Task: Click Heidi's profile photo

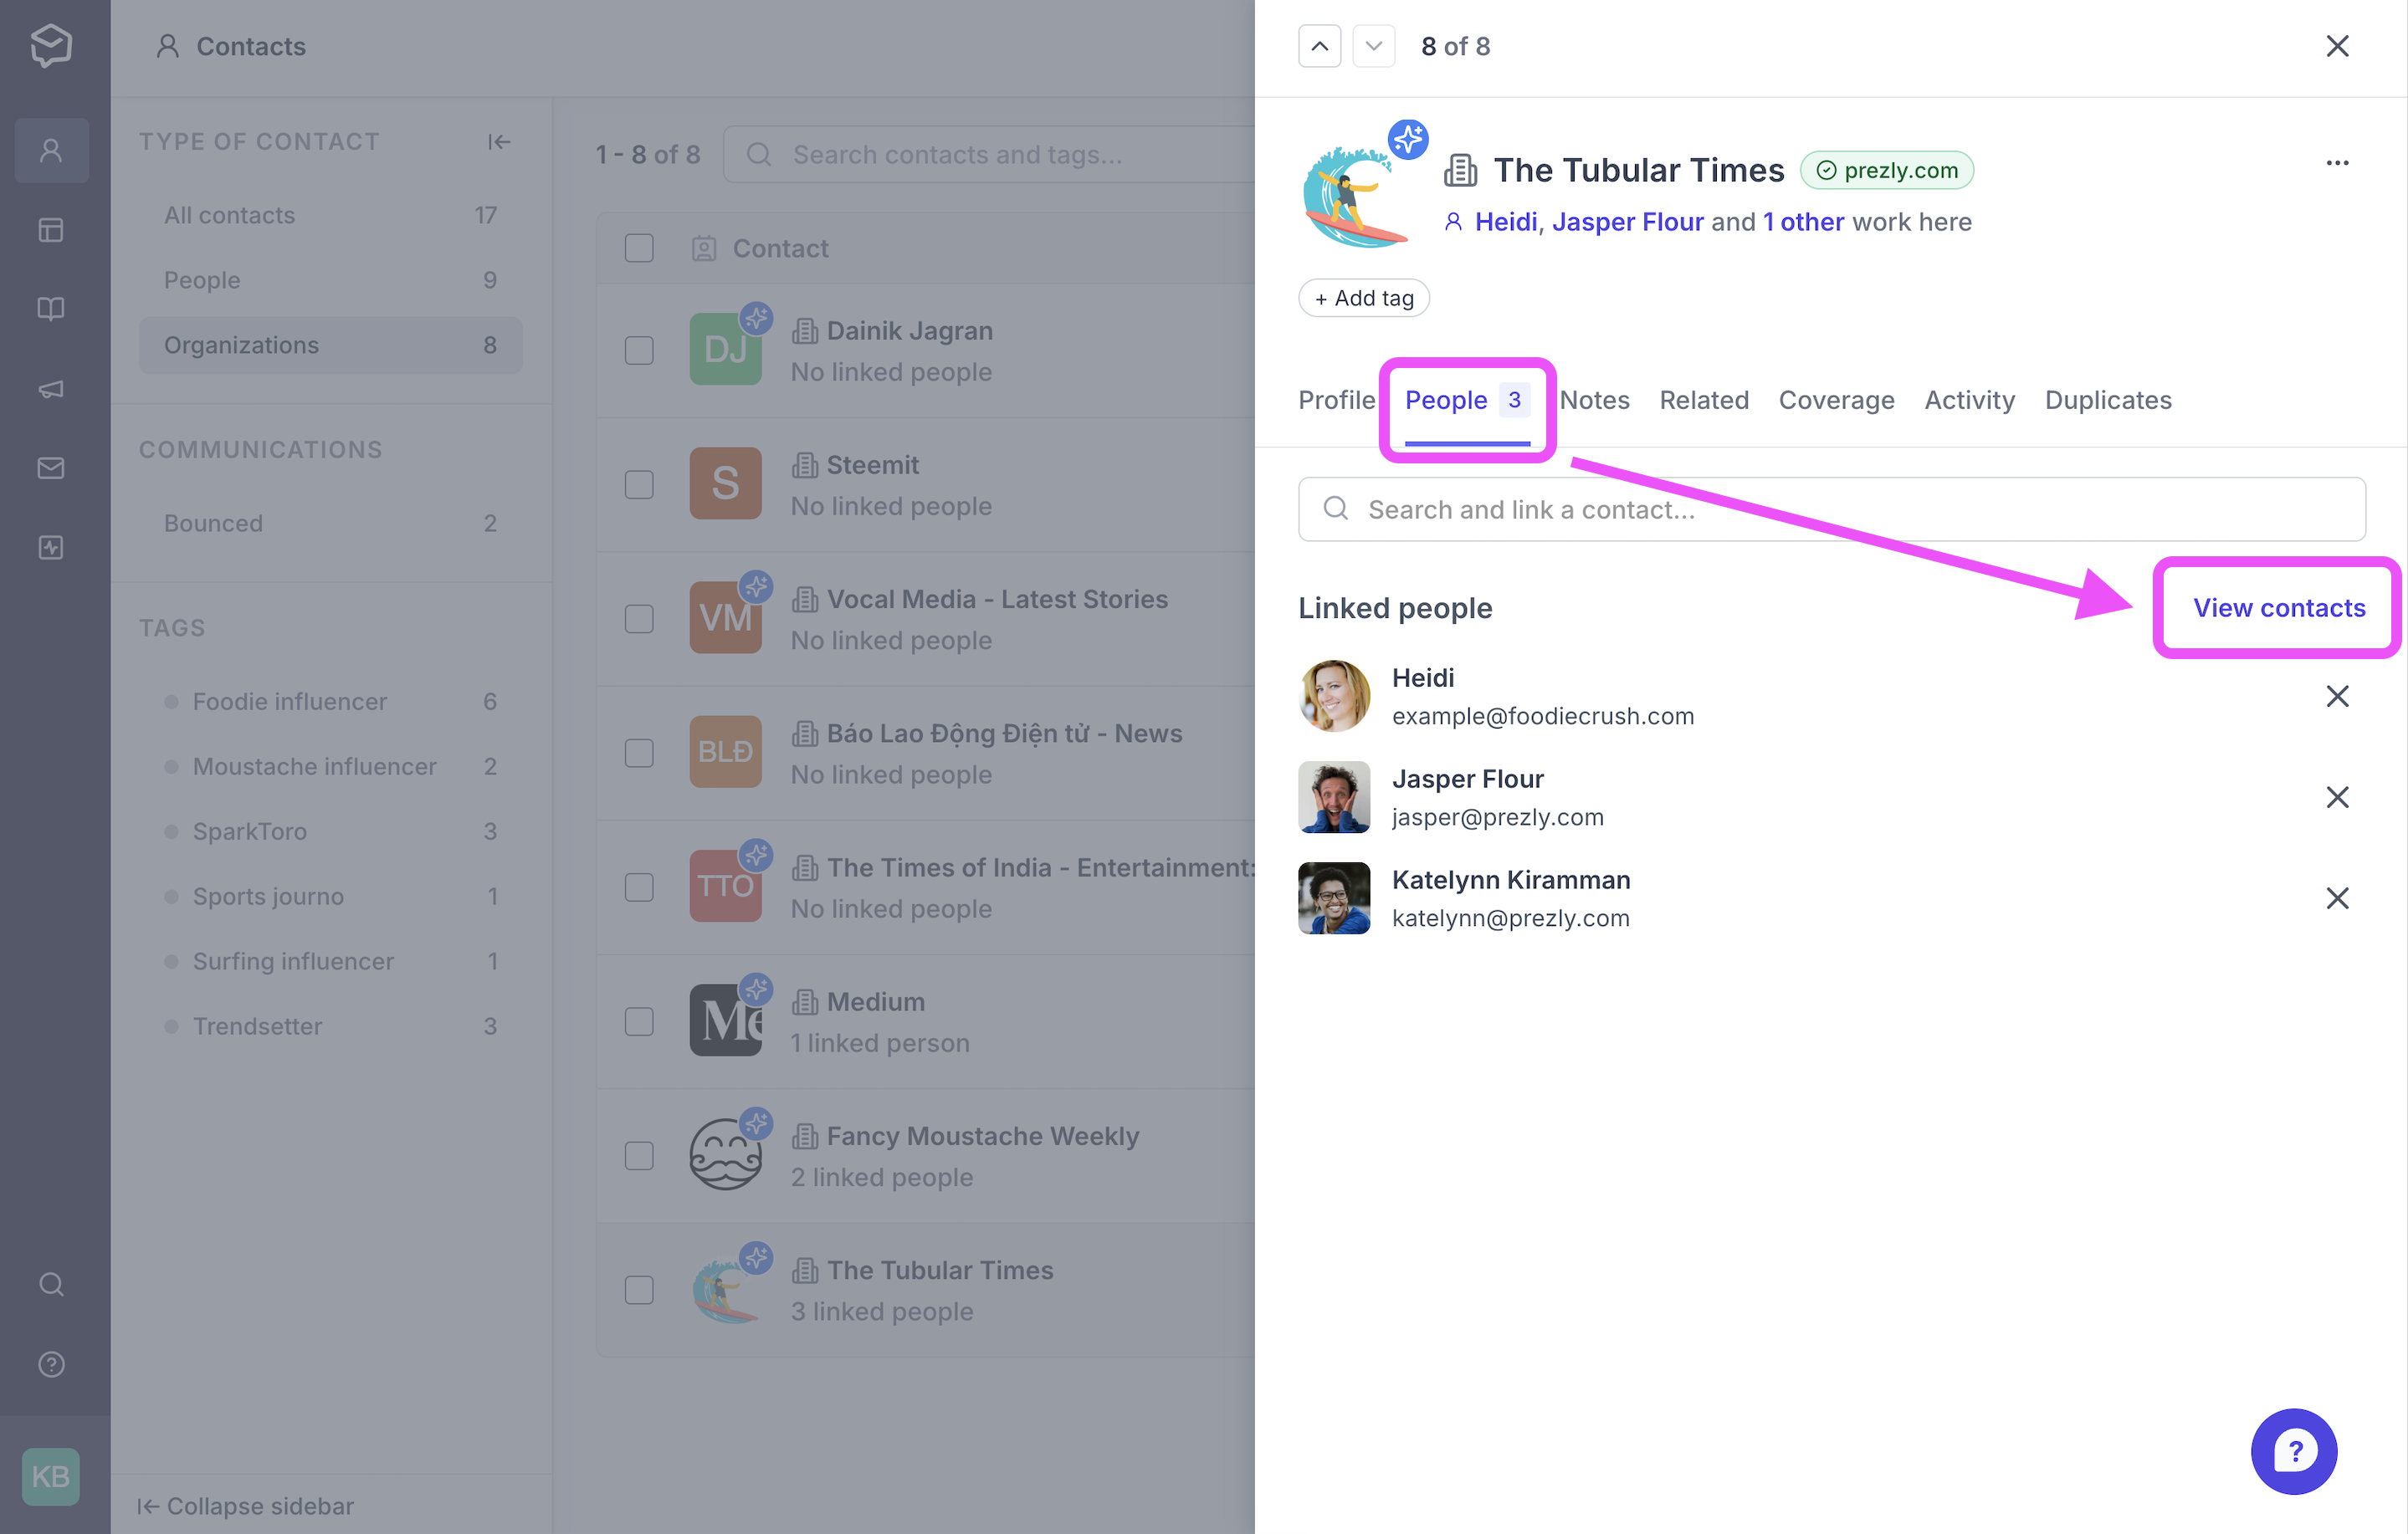Action: 1334,696
